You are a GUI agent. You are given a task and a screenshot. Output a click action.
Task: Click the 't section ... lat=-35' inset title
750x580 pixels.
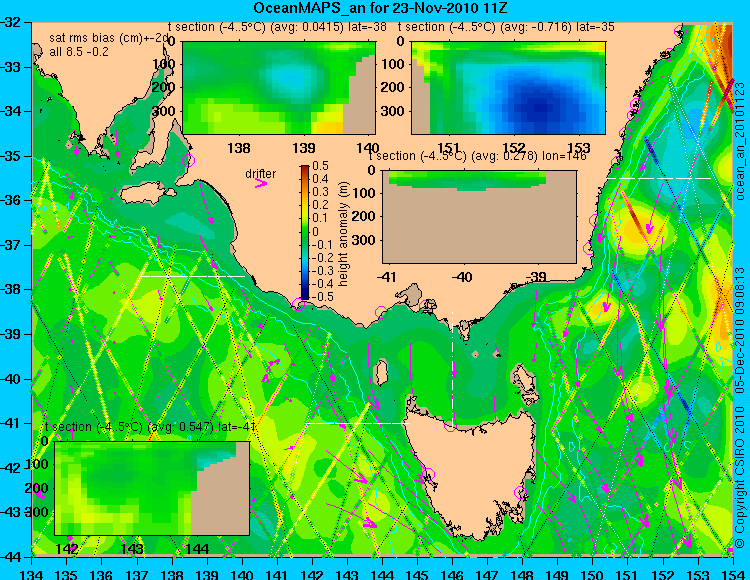click(x=506, y=27)
